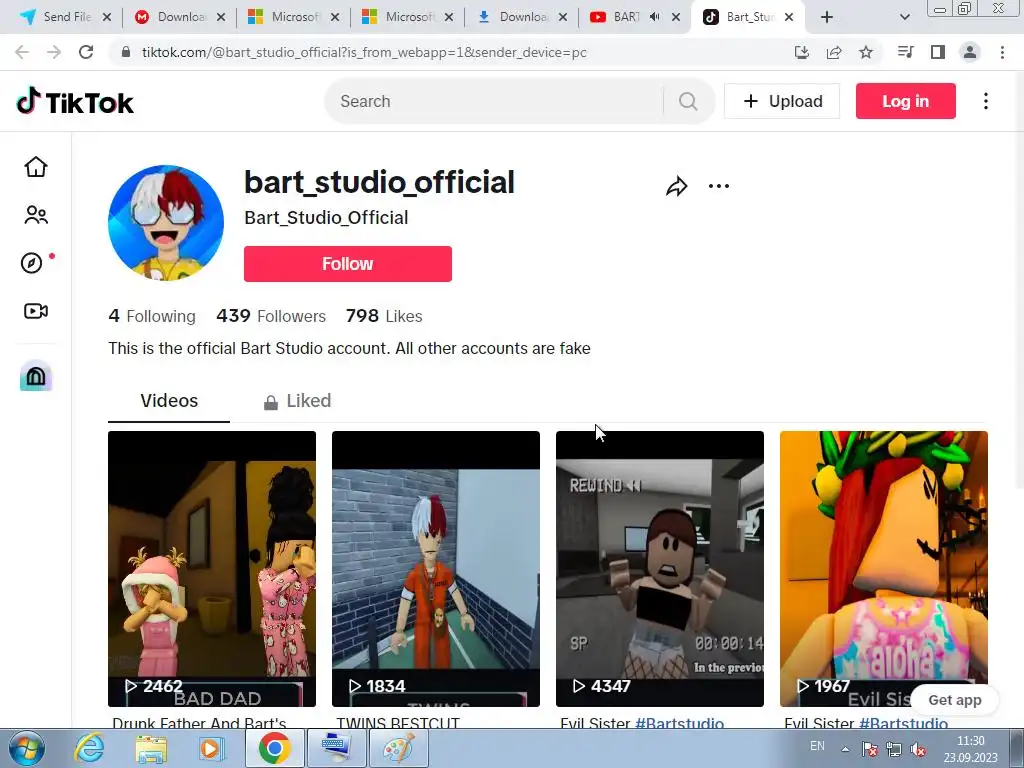1024x768 pixels.
Task: Open Windows Explorer folder in taskbar
Action: pyautogui.click(x=151, y=748)
